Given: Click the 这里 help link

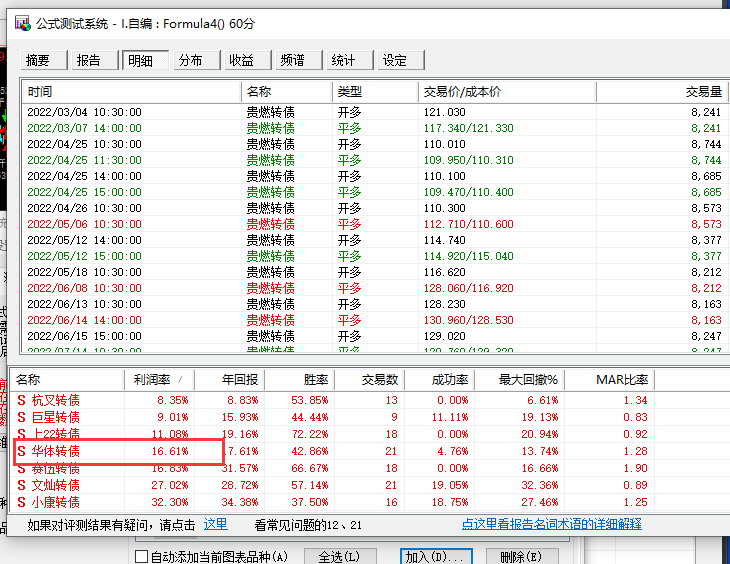Looking at the screenshot, I should [x=216, y=524].
